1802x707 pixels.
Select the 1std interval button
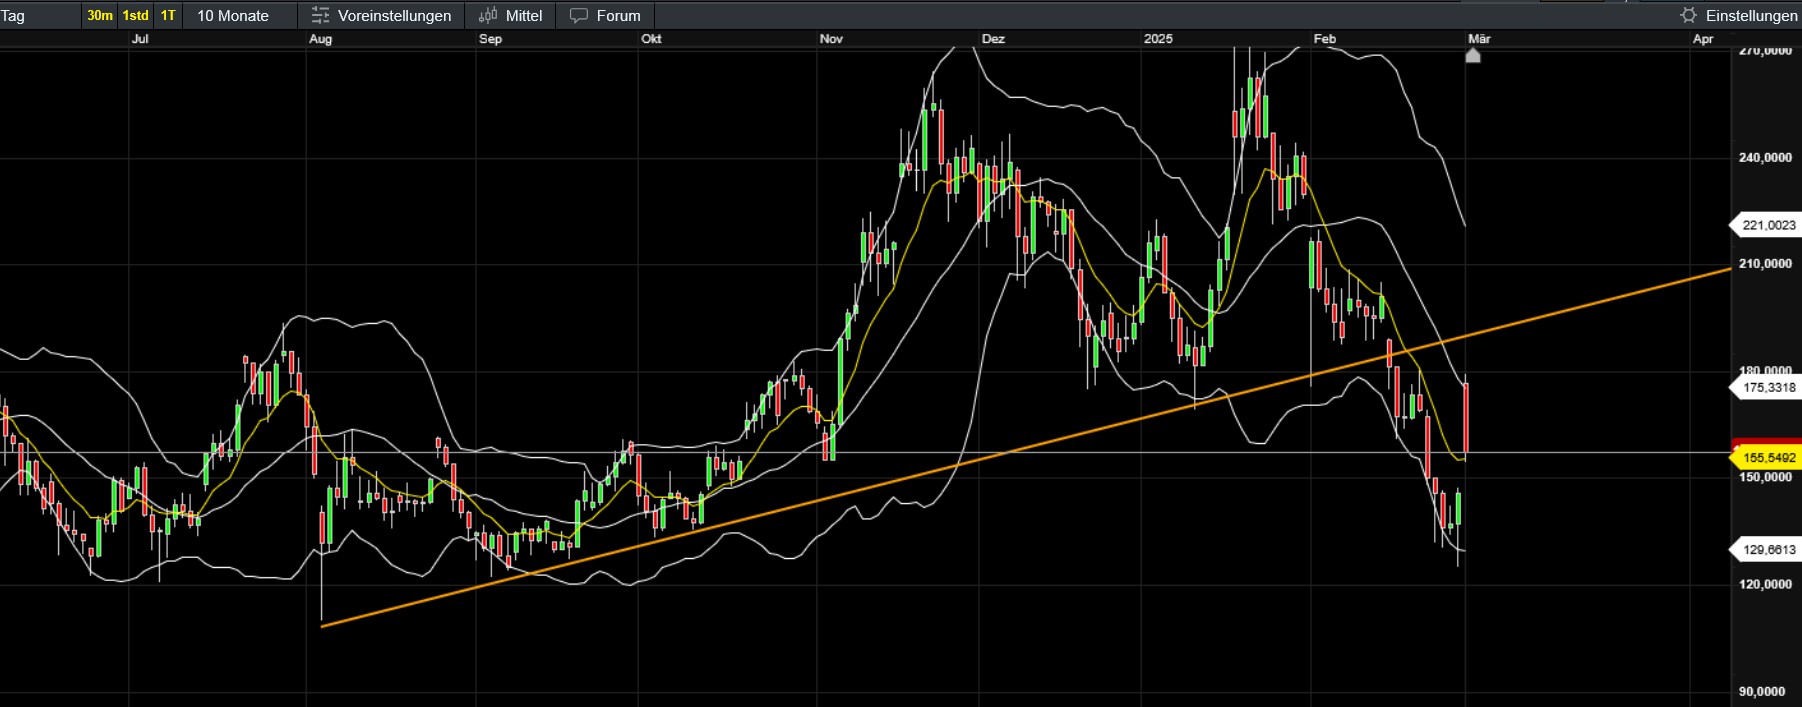(136, 15)
